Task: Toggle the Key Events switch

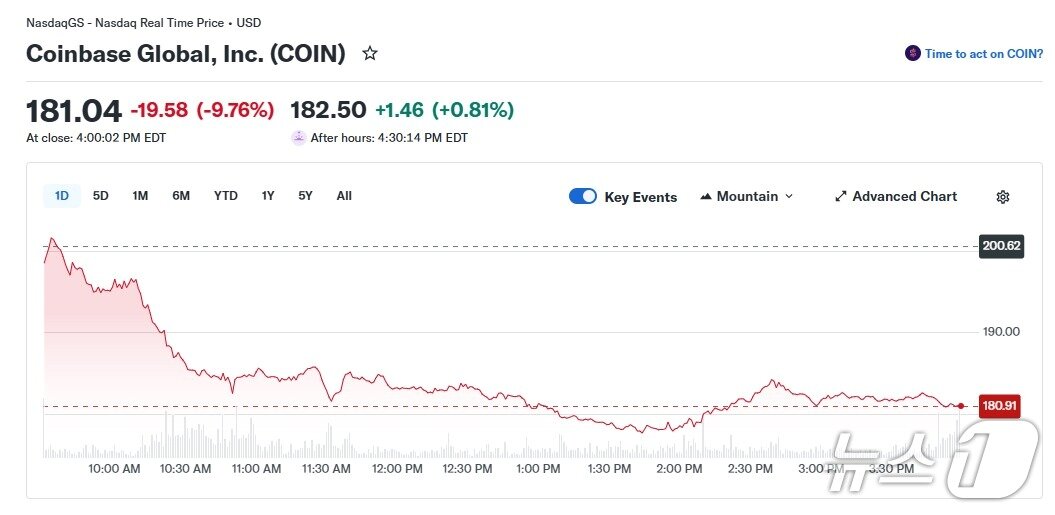Action: point(583,197)
